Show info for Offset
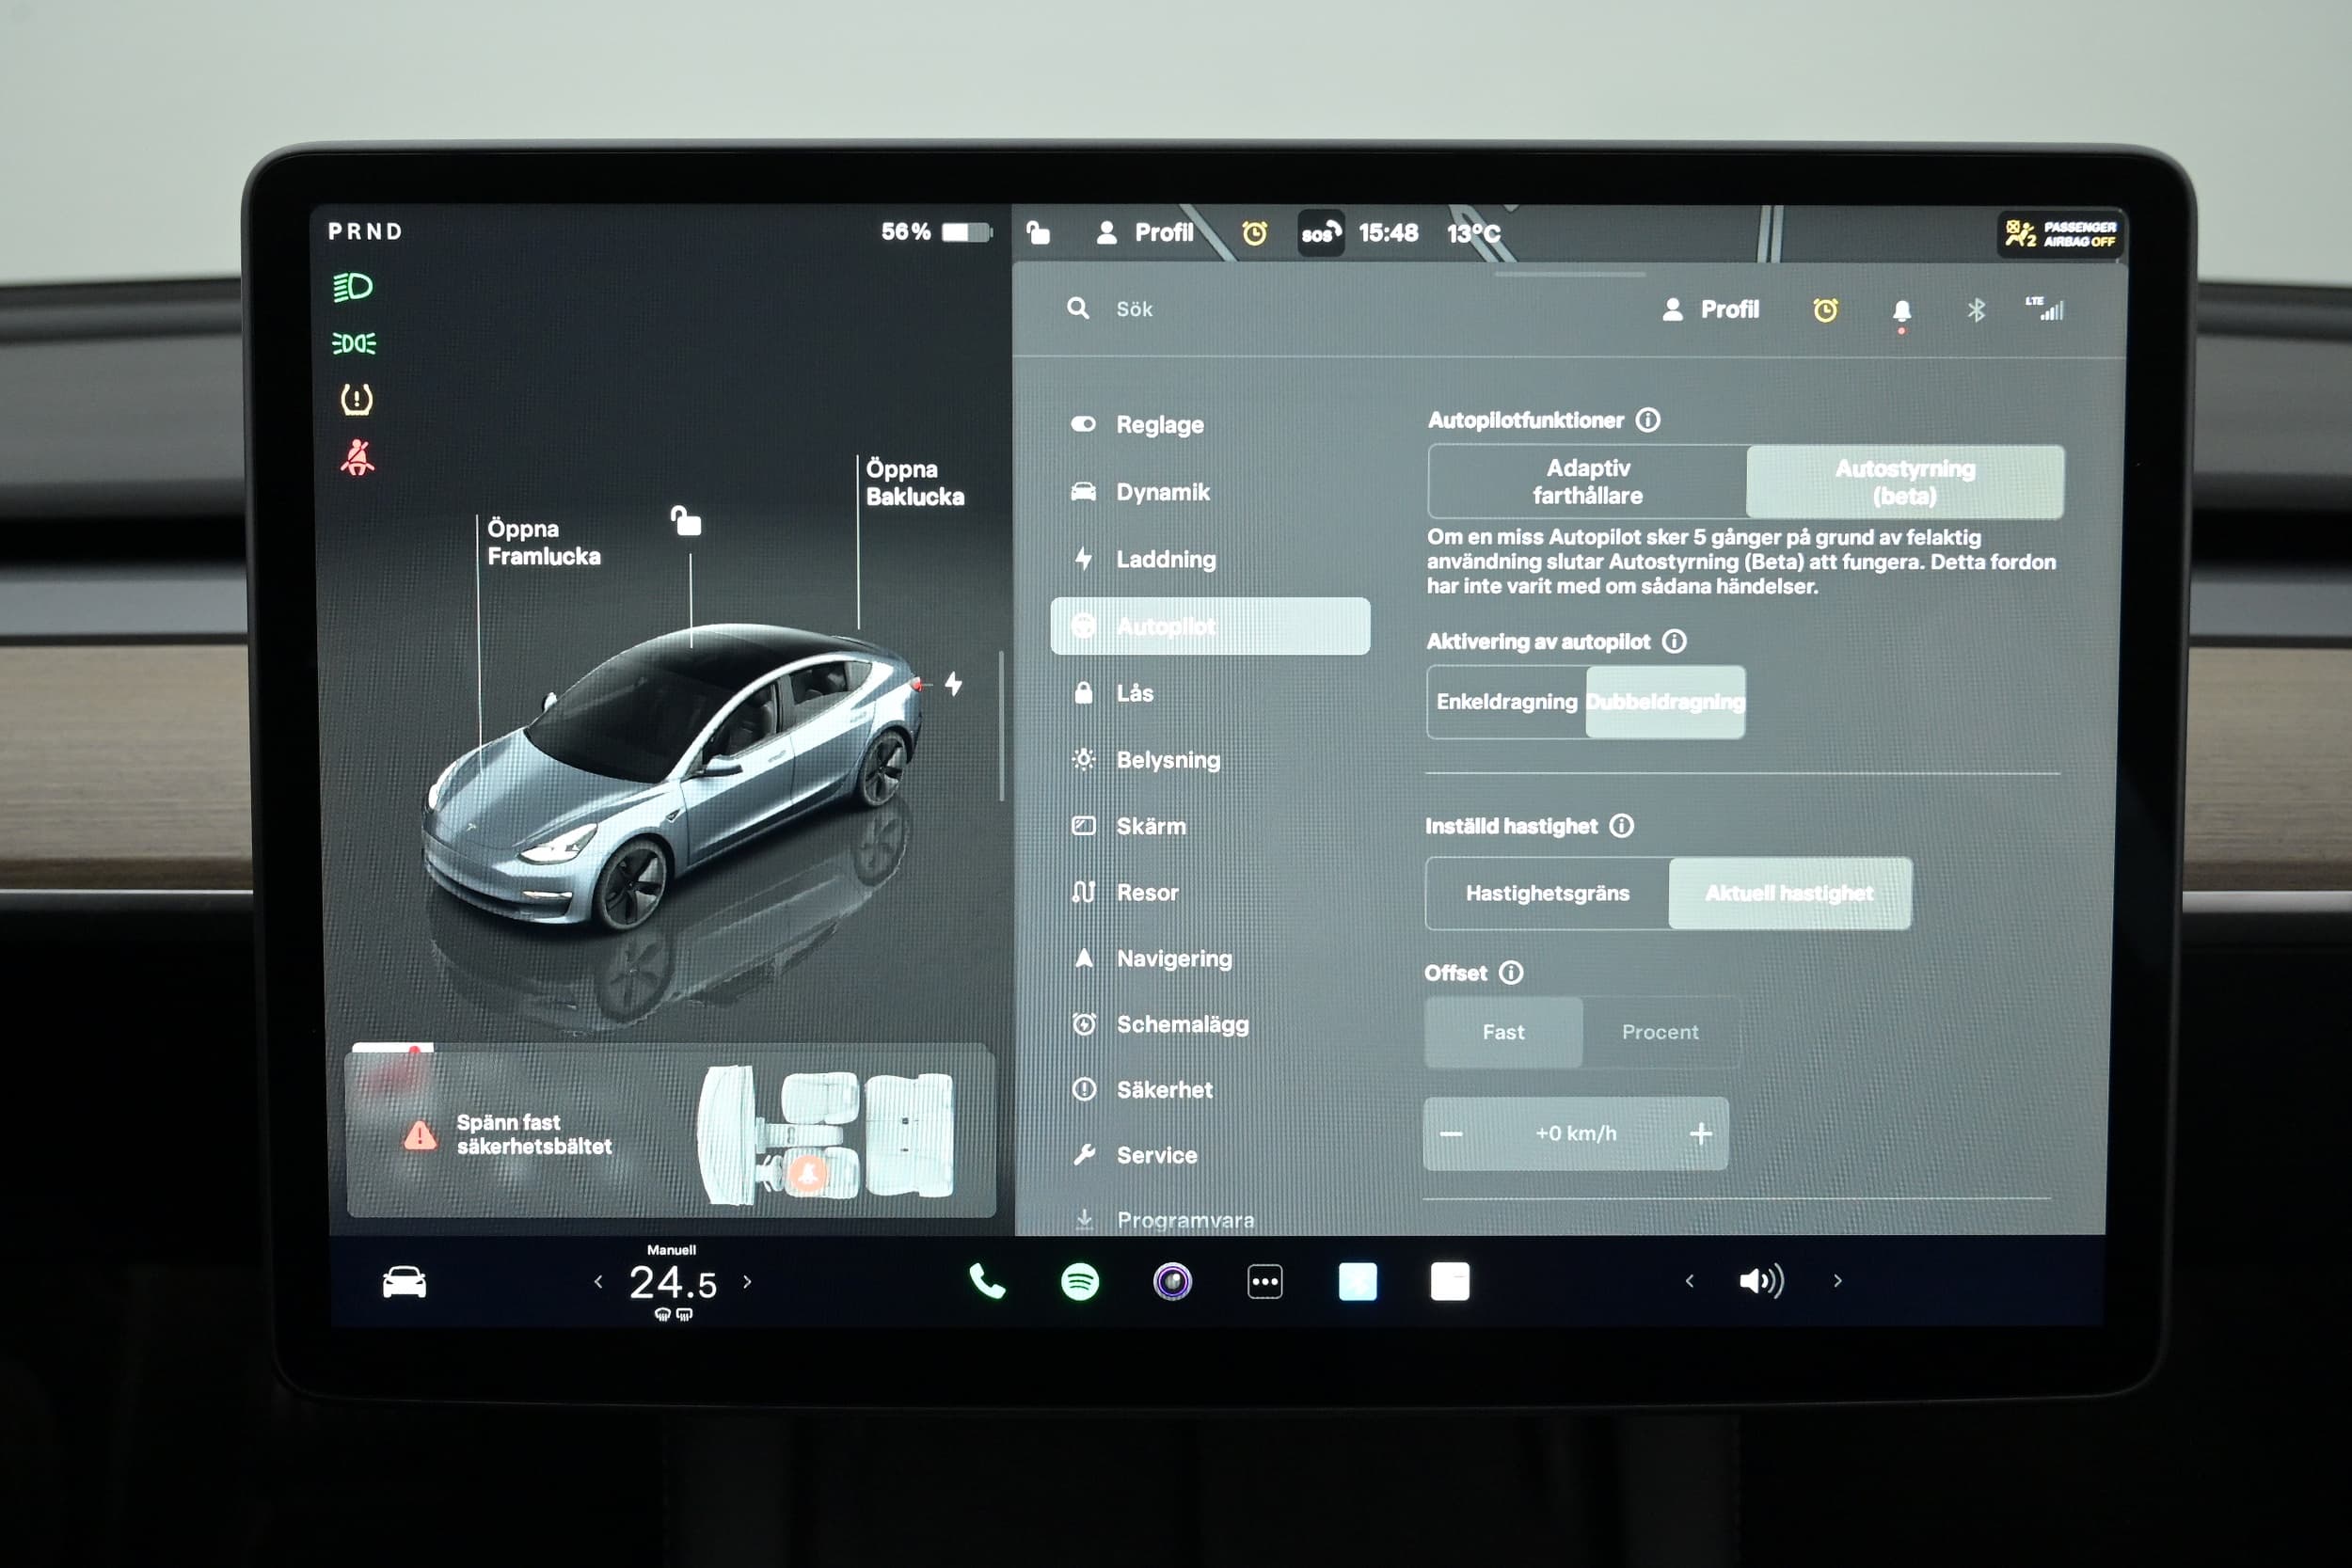This screenshot has height=1568, width=2352. (x=1511, y=972)
